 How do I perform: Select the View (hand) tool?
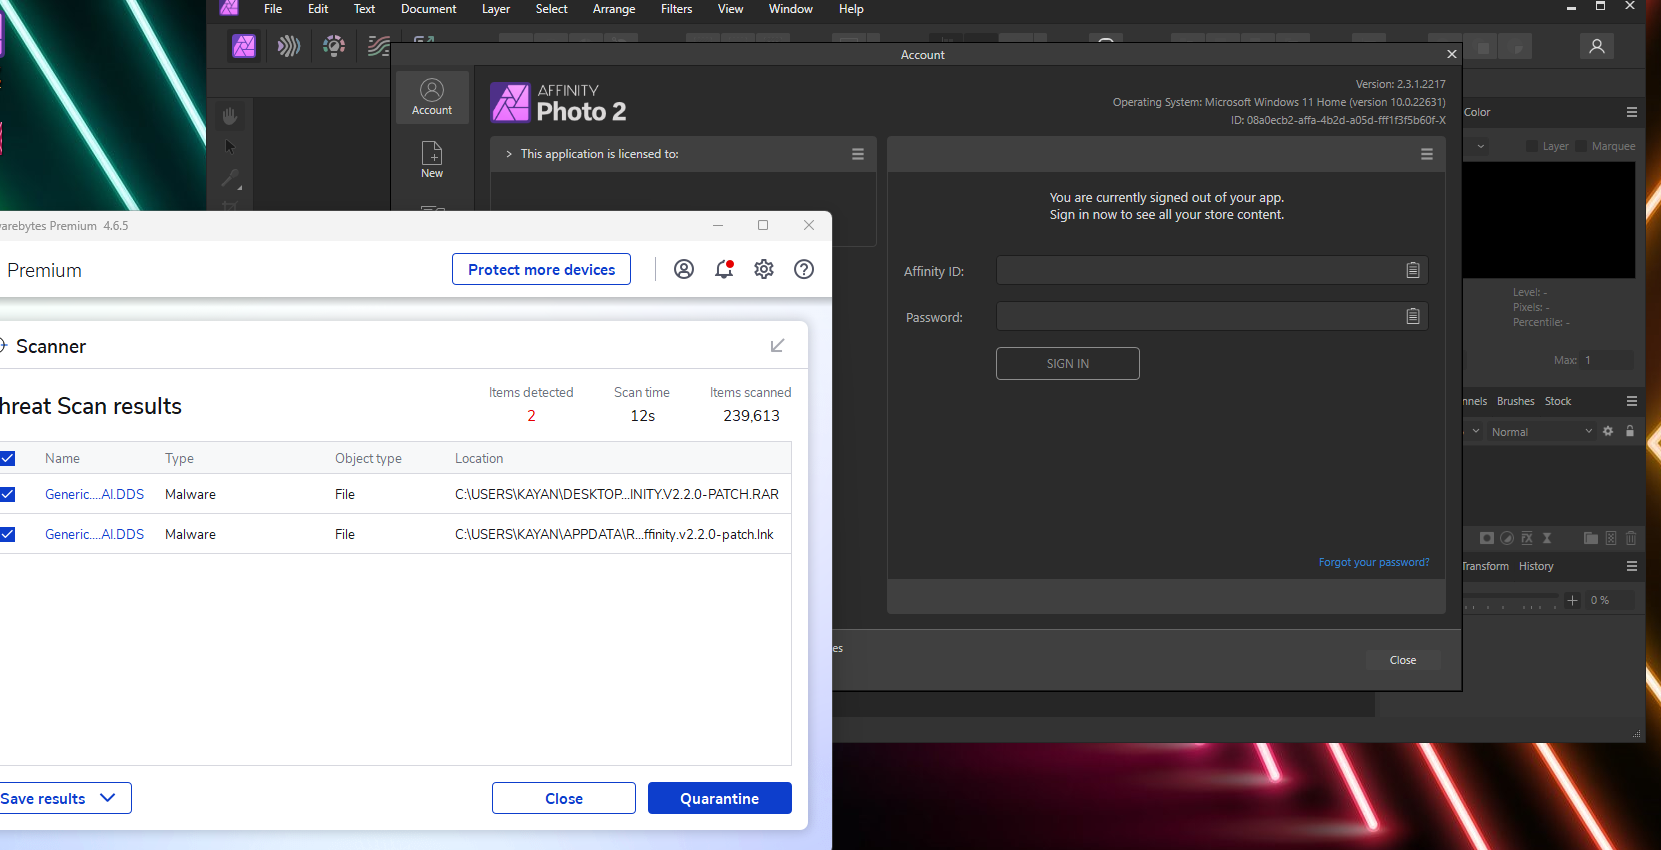tap(230, 116)
